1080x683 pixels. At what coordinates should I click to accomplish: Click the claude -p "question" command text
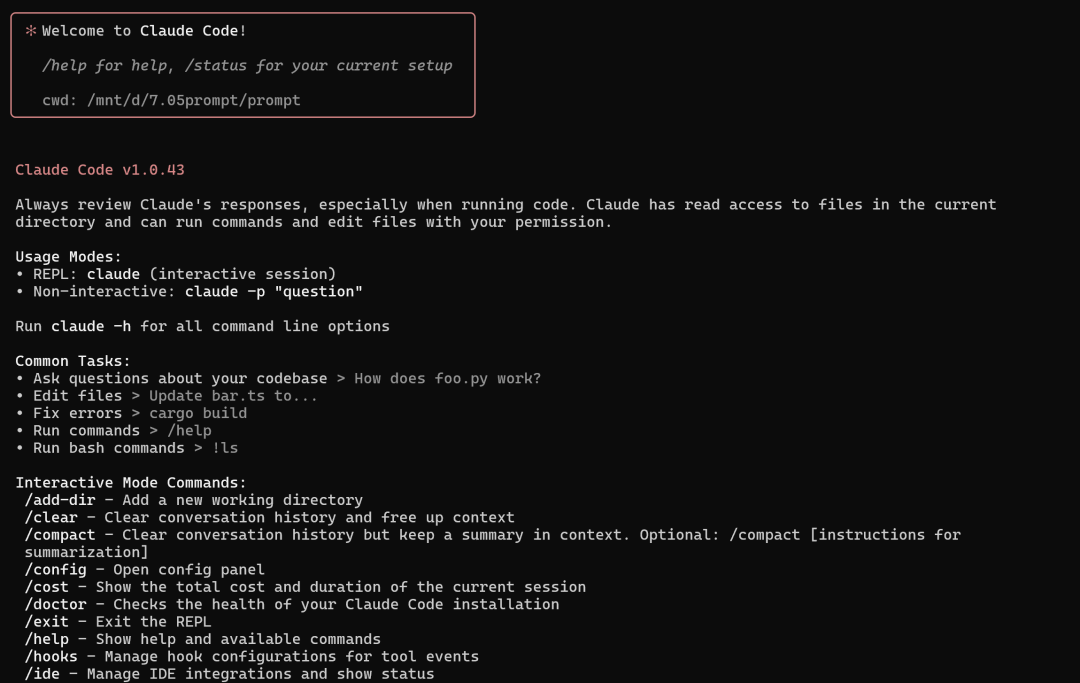coord(273,291)
